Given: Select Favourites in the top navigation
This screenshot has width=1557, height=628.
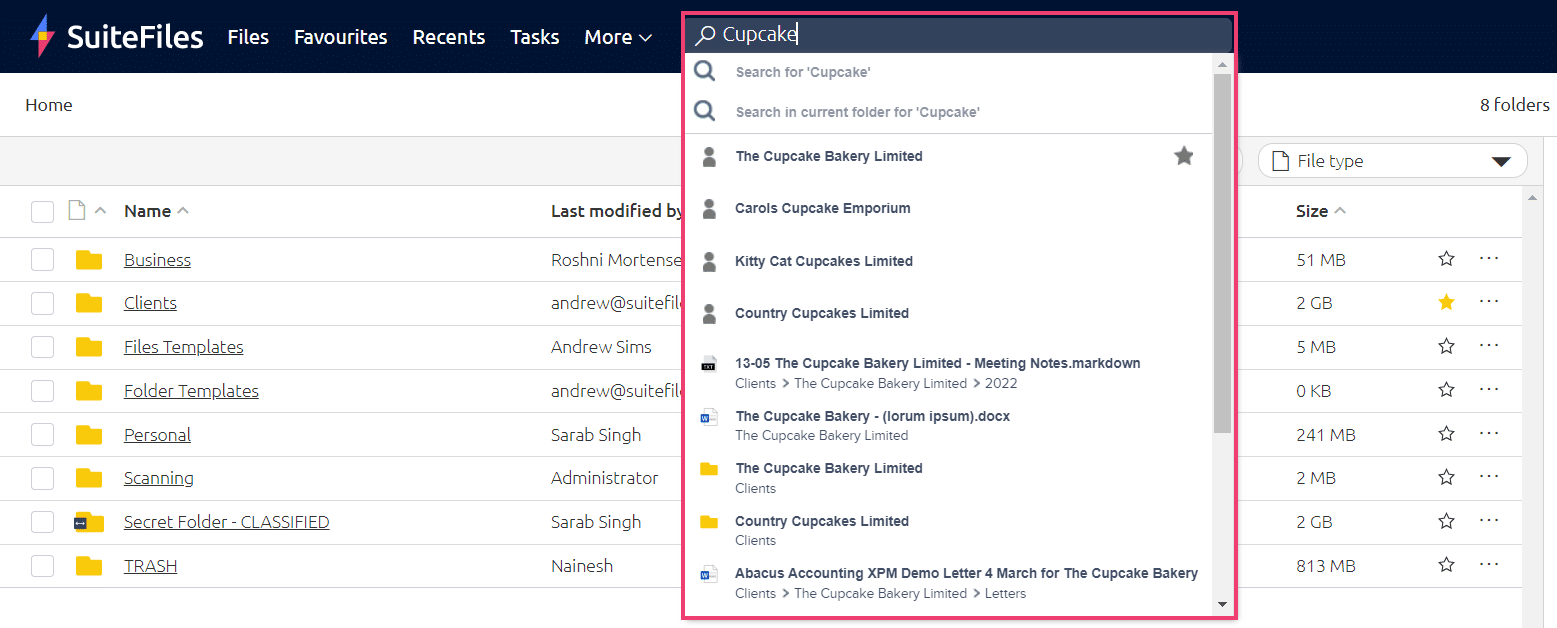Looking at the screenshot, I should tap(340, 37).
